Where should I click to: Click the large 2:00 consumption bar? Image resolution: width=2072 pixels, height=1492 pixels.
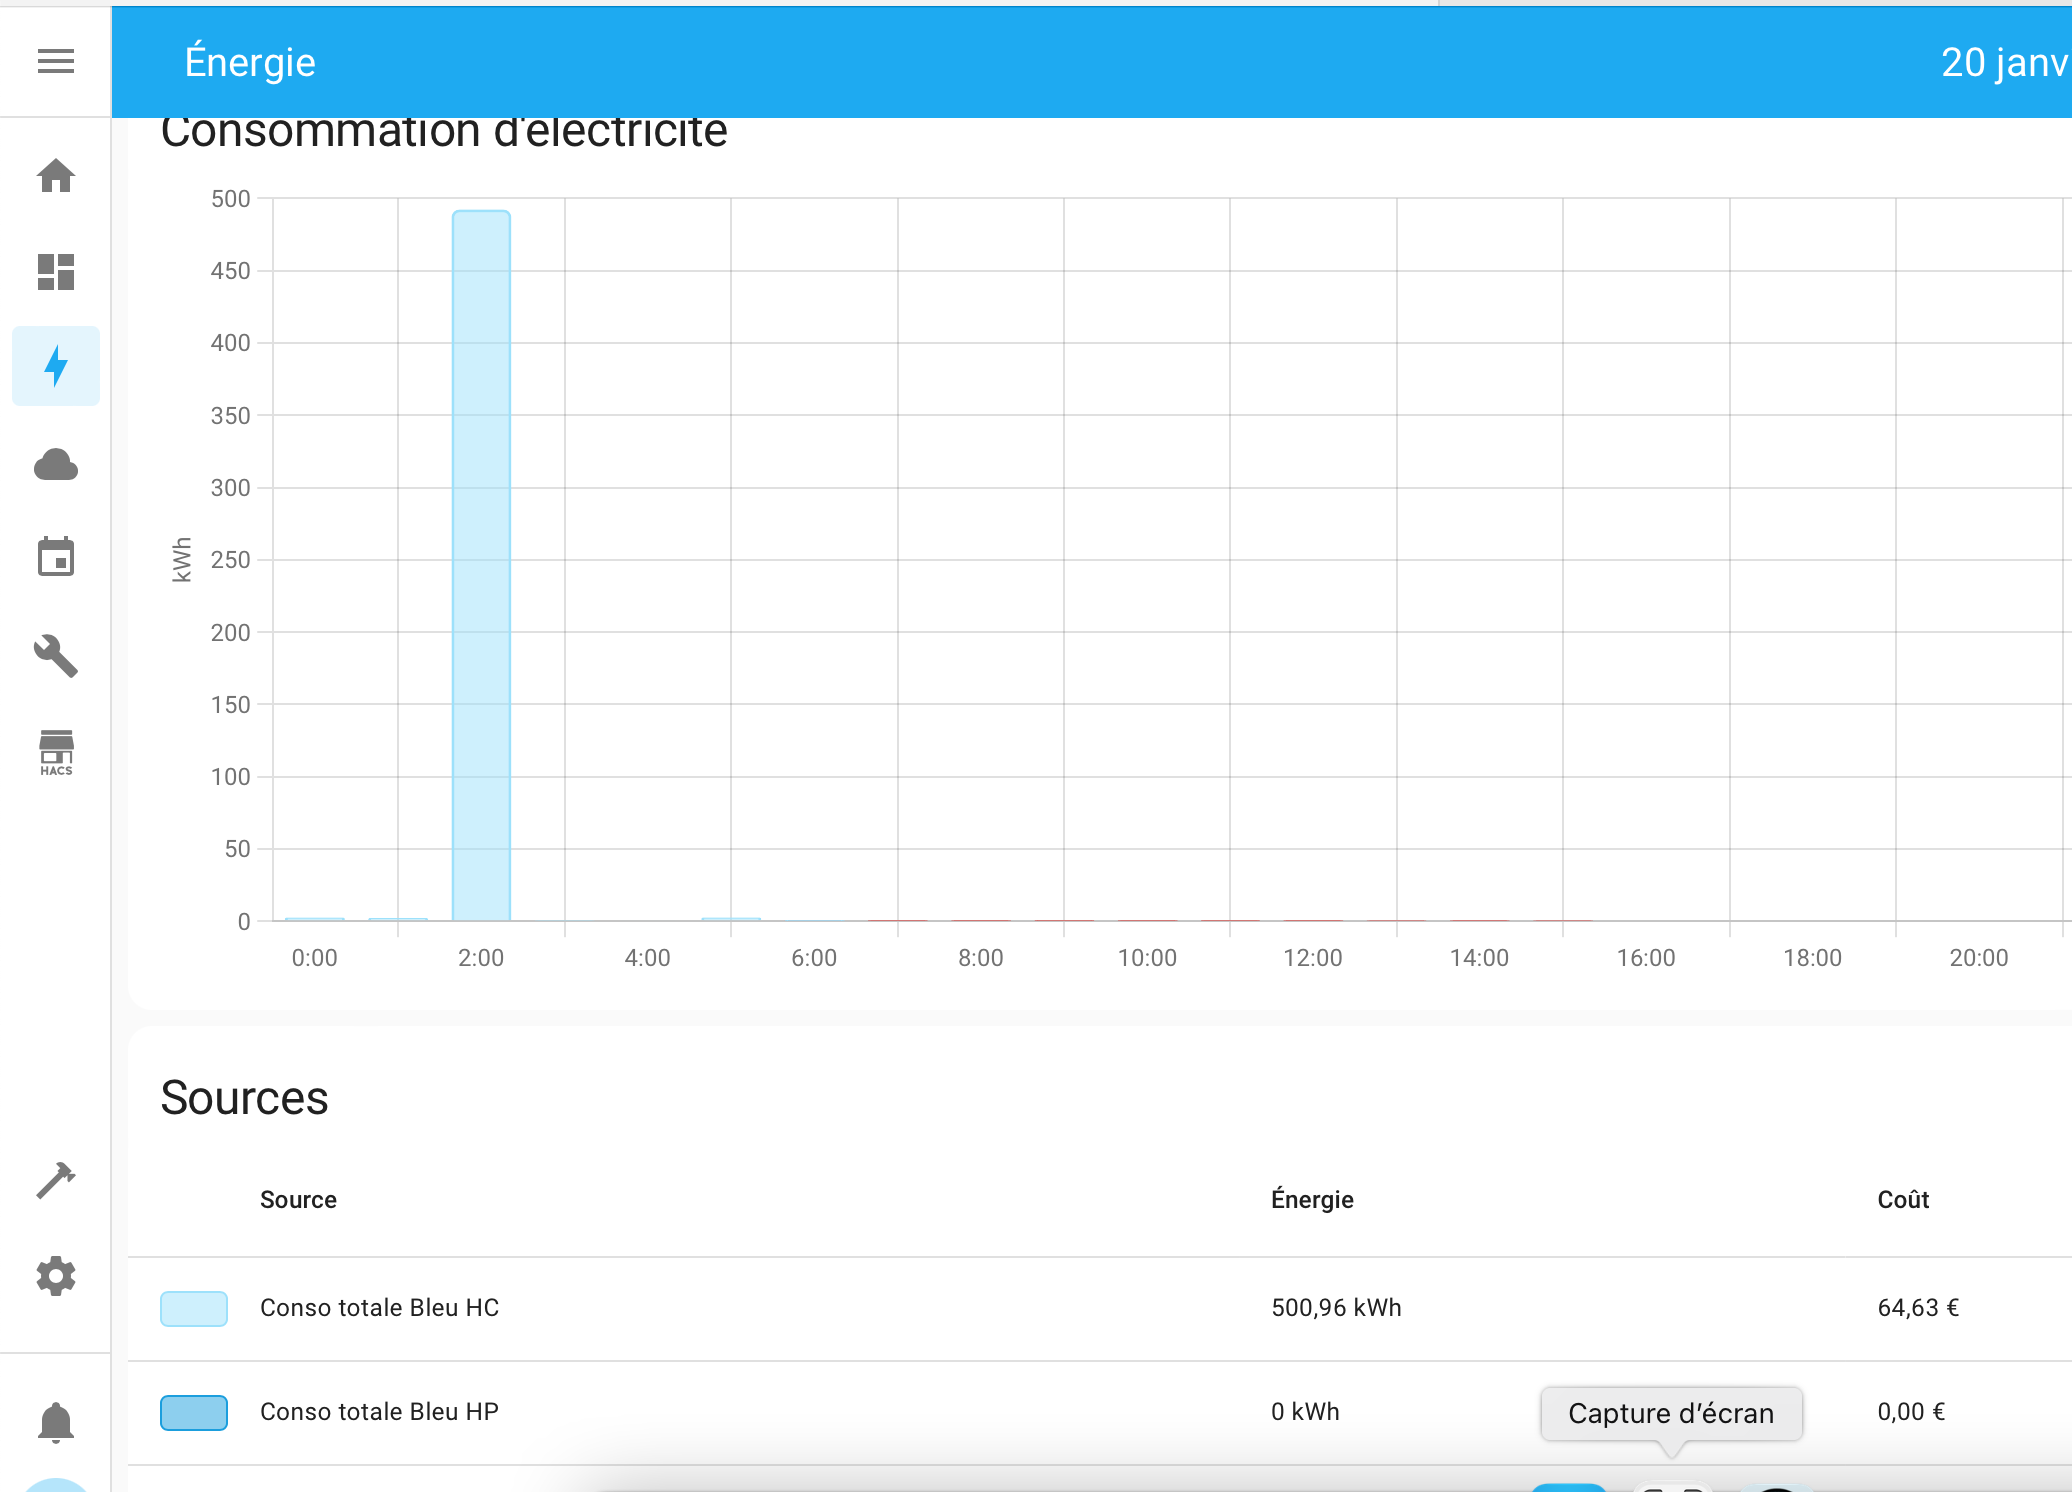pos(481,565)
